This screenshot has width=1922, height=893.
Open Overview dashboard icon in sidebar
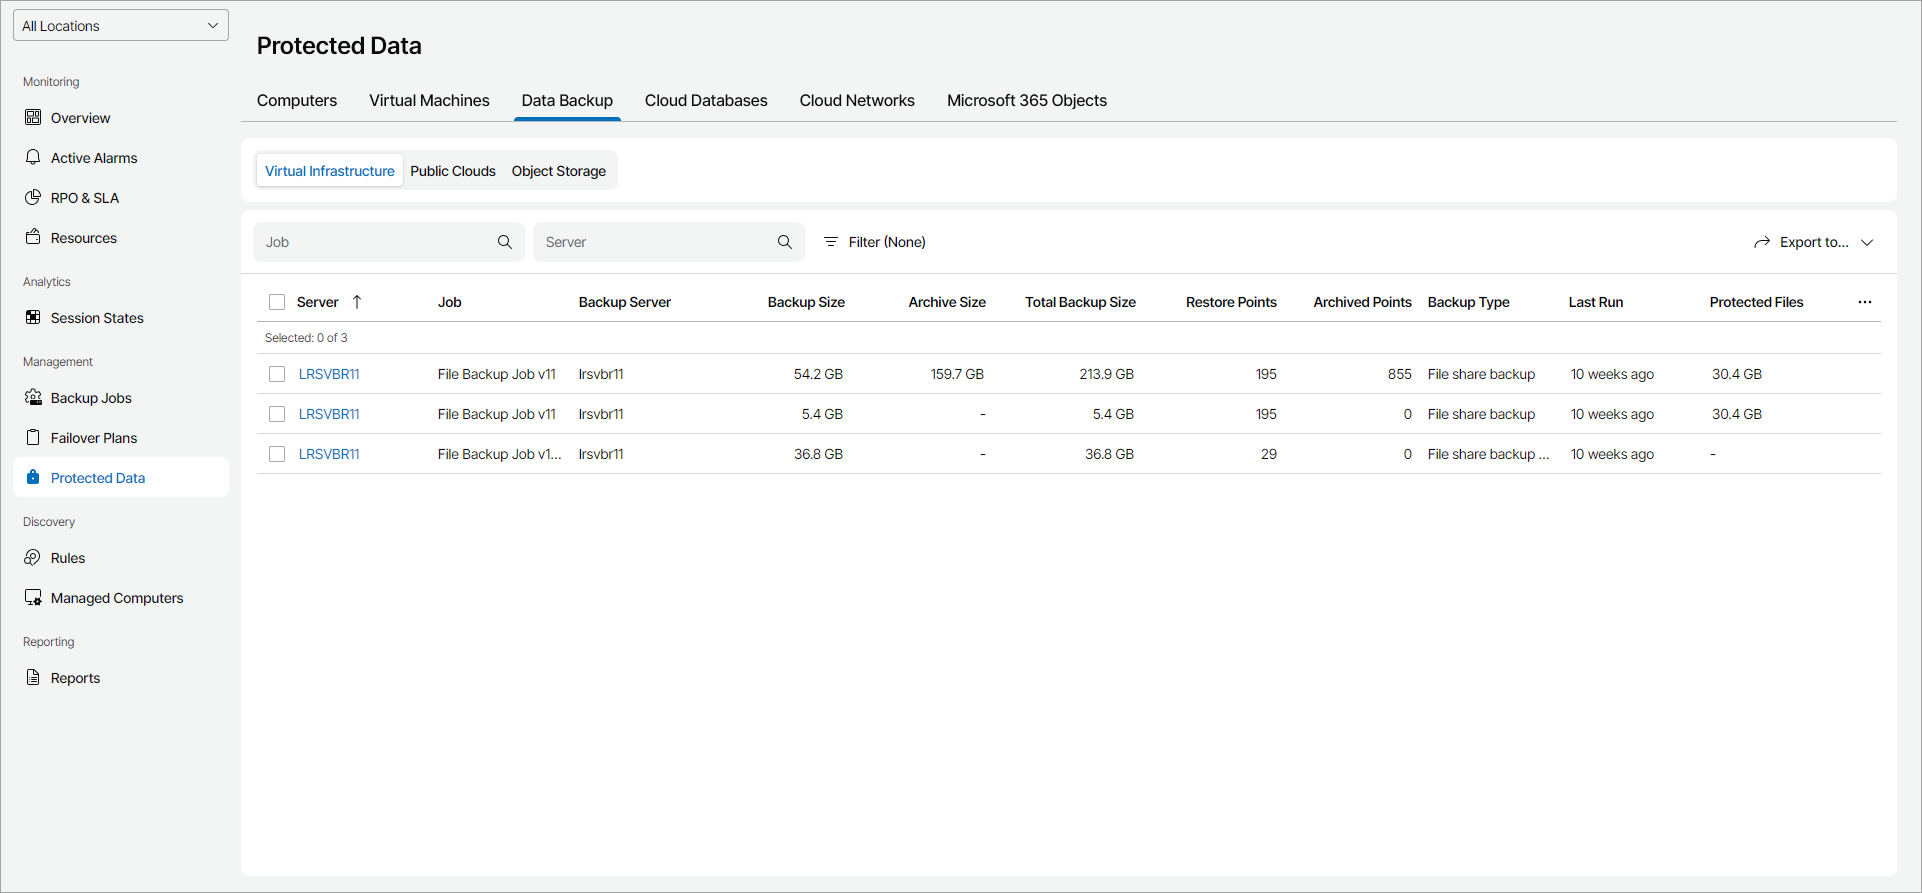click(x=33, y=118)
